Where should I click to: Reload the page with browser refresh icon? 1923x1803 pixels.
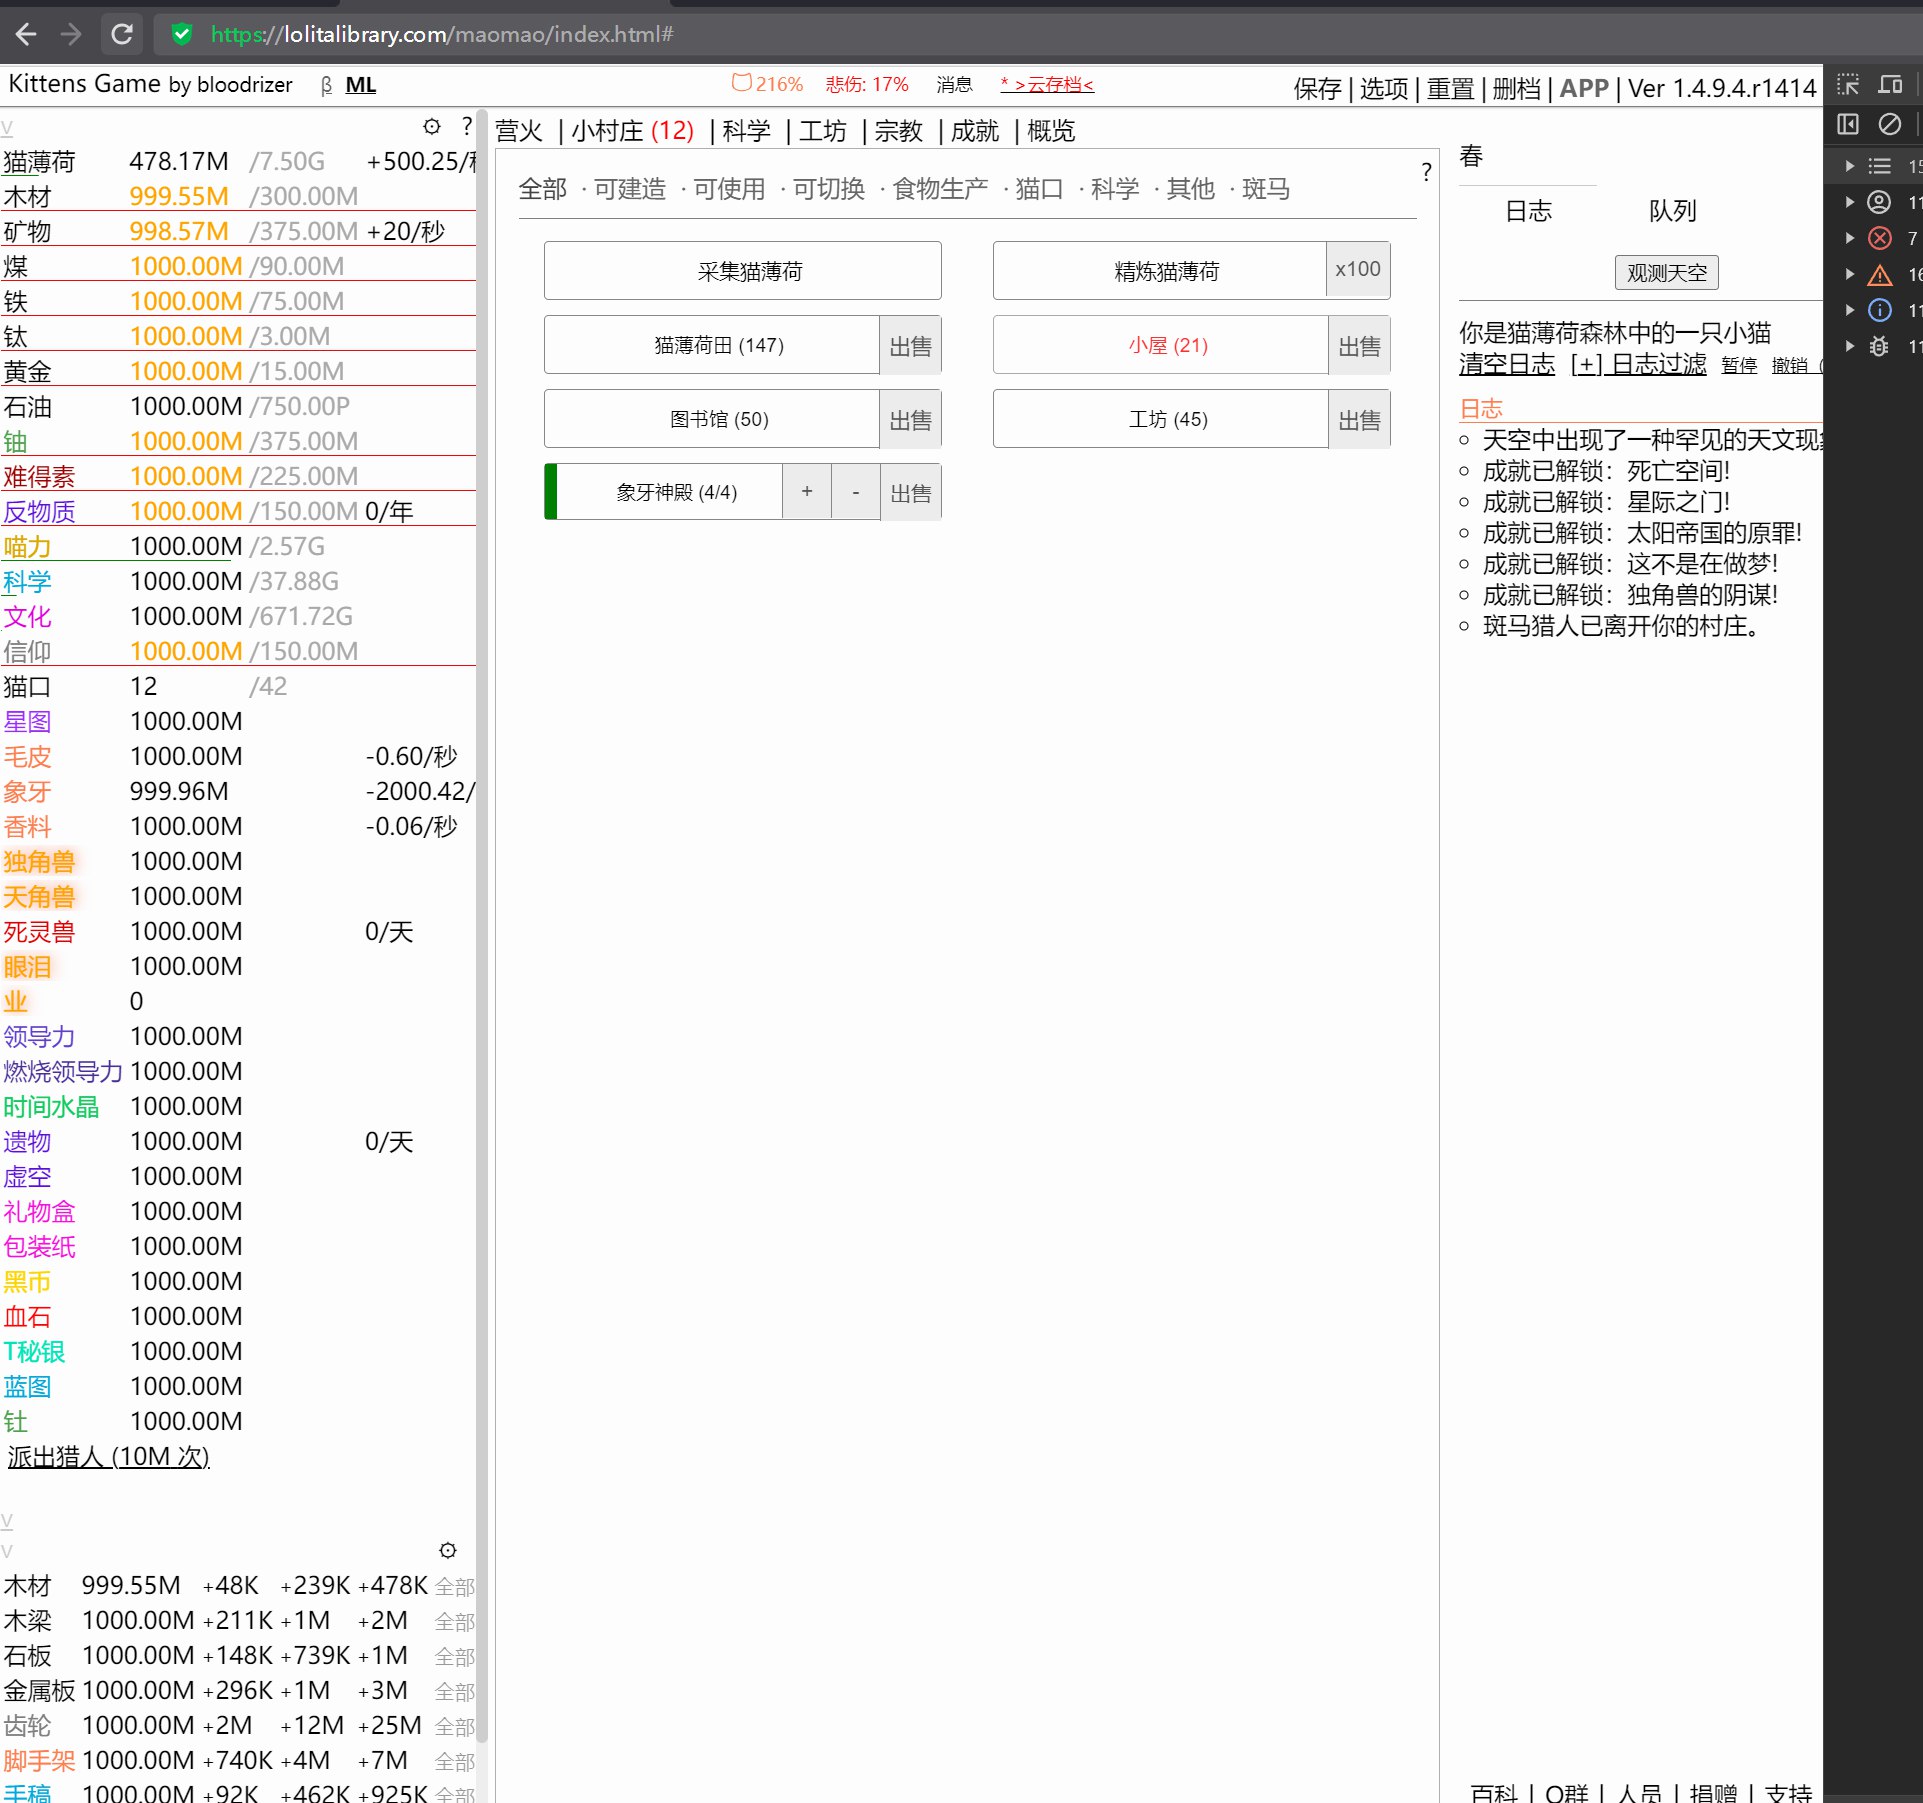[122, 34]
